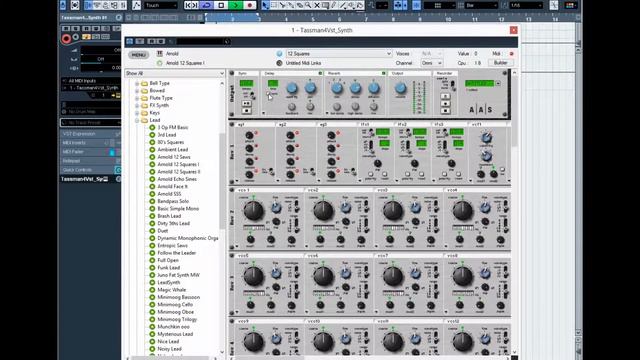Select the Range Selection tool
640x360 pixels.
click(x=274, y=5)
